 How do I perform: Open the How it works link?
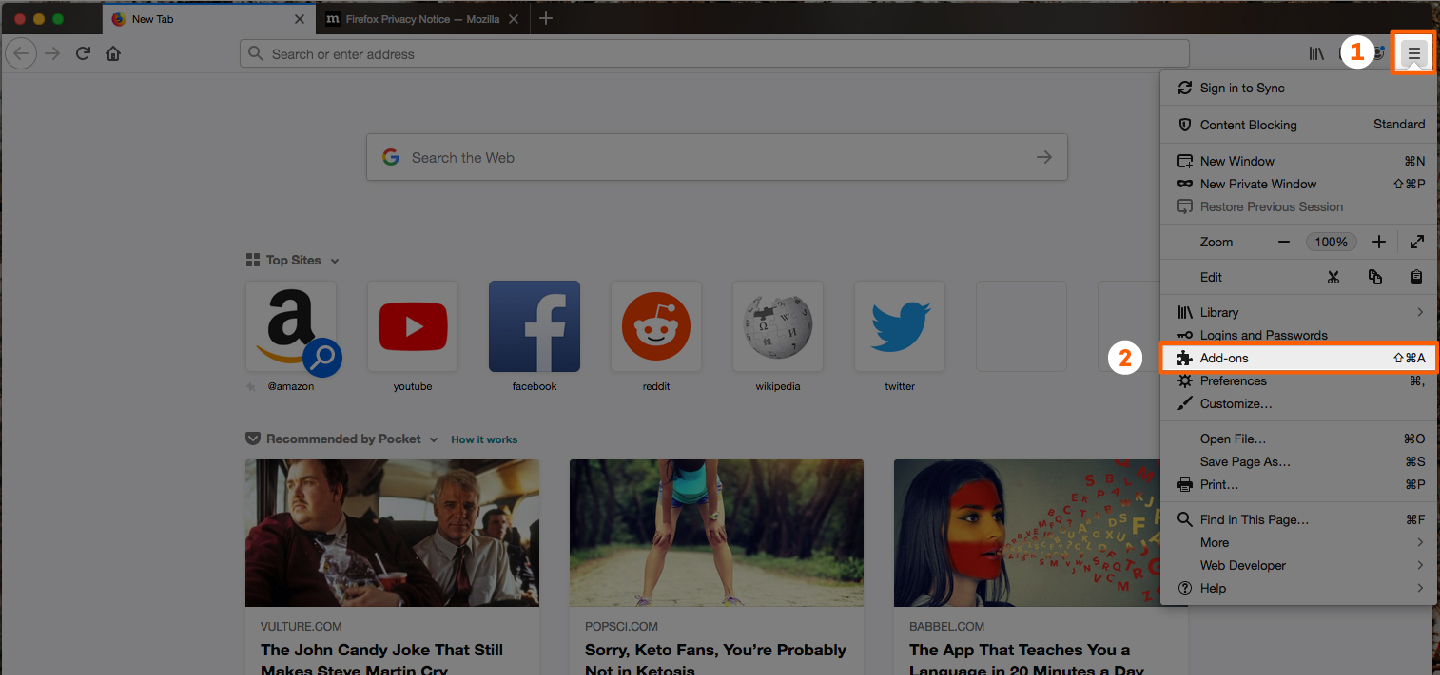tap(484, 438)
